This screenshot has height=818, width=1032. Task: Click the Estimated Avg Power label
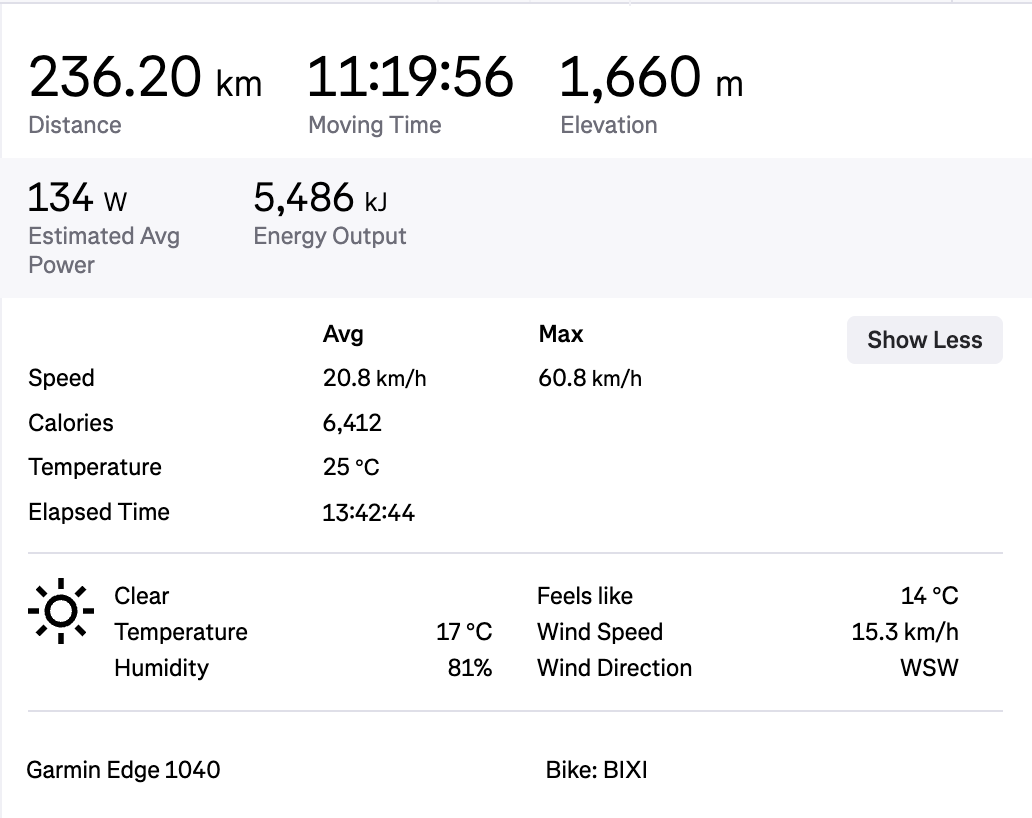[104, 250]
